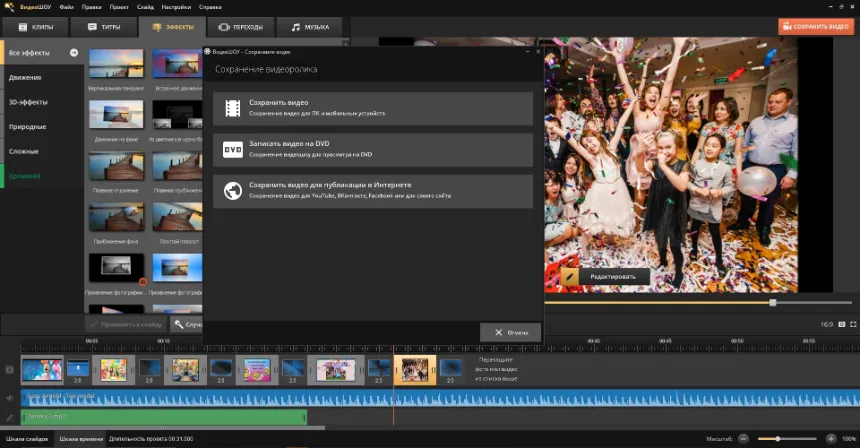Click the film strip icon for Сохранить видео

pos(233,108)
